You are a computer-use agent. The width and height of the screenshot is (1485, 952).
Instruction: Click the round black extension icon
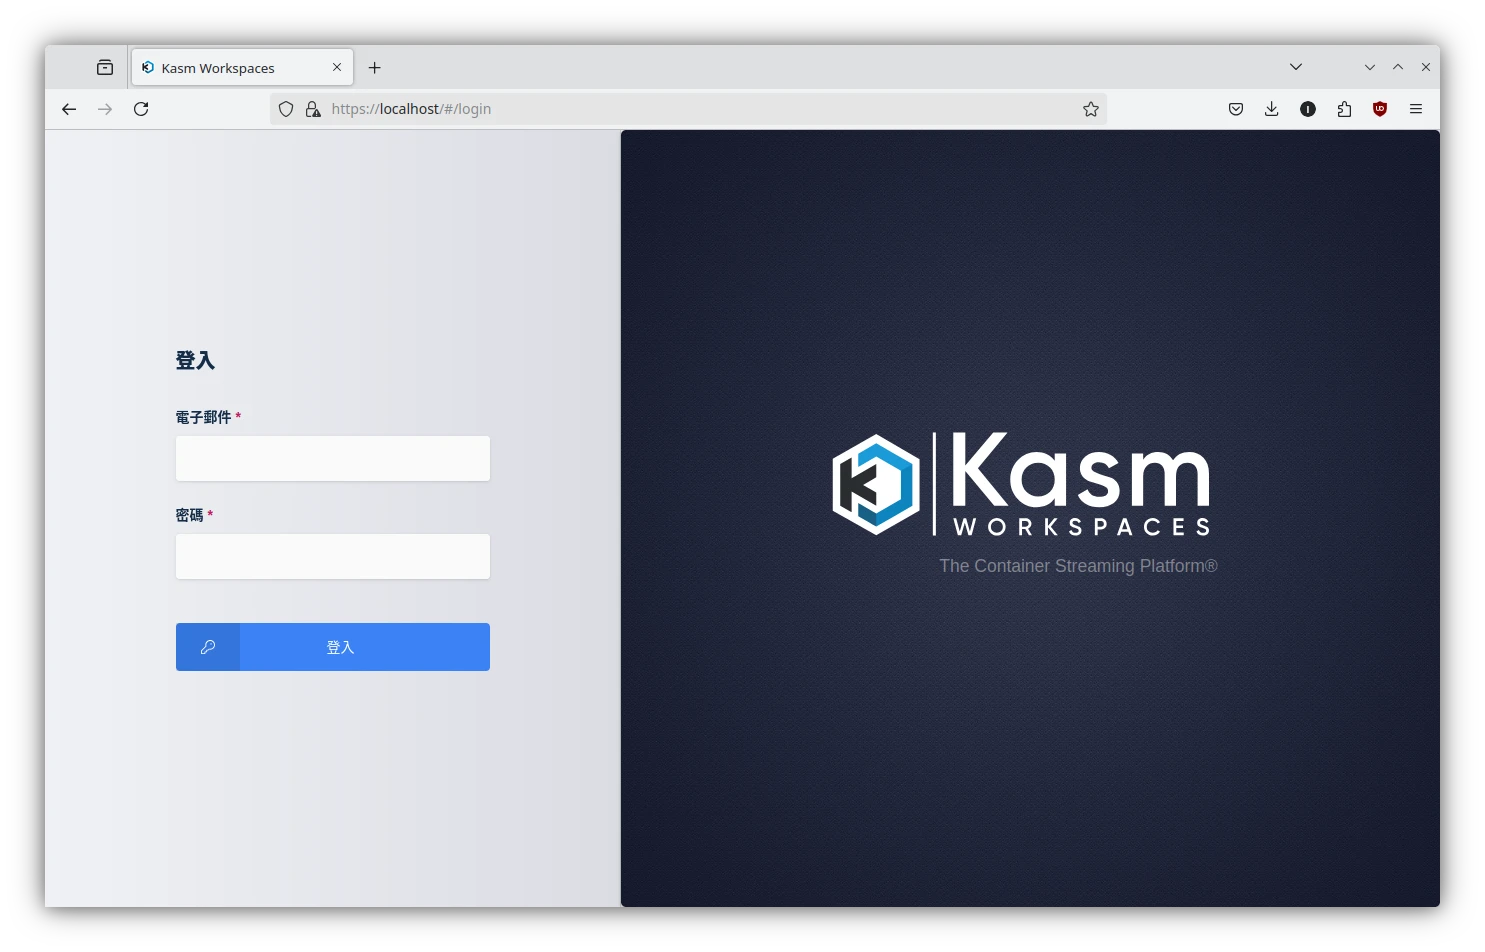pos(1308,109)
